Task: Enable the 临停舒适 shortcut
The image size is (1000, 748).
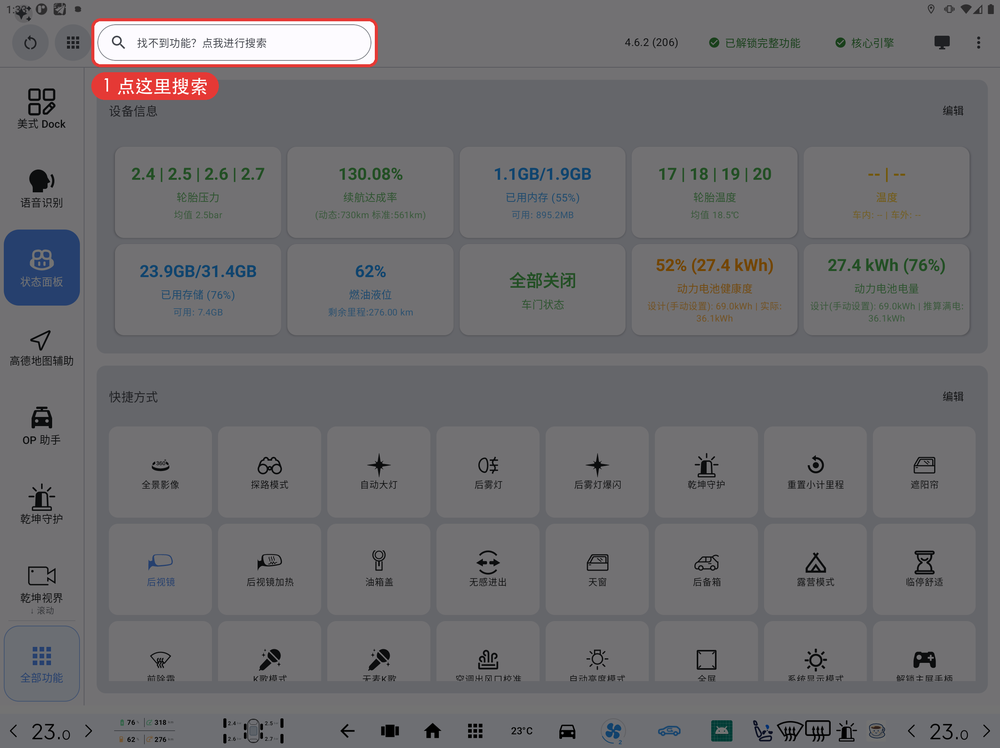Action: click(924, 569)
